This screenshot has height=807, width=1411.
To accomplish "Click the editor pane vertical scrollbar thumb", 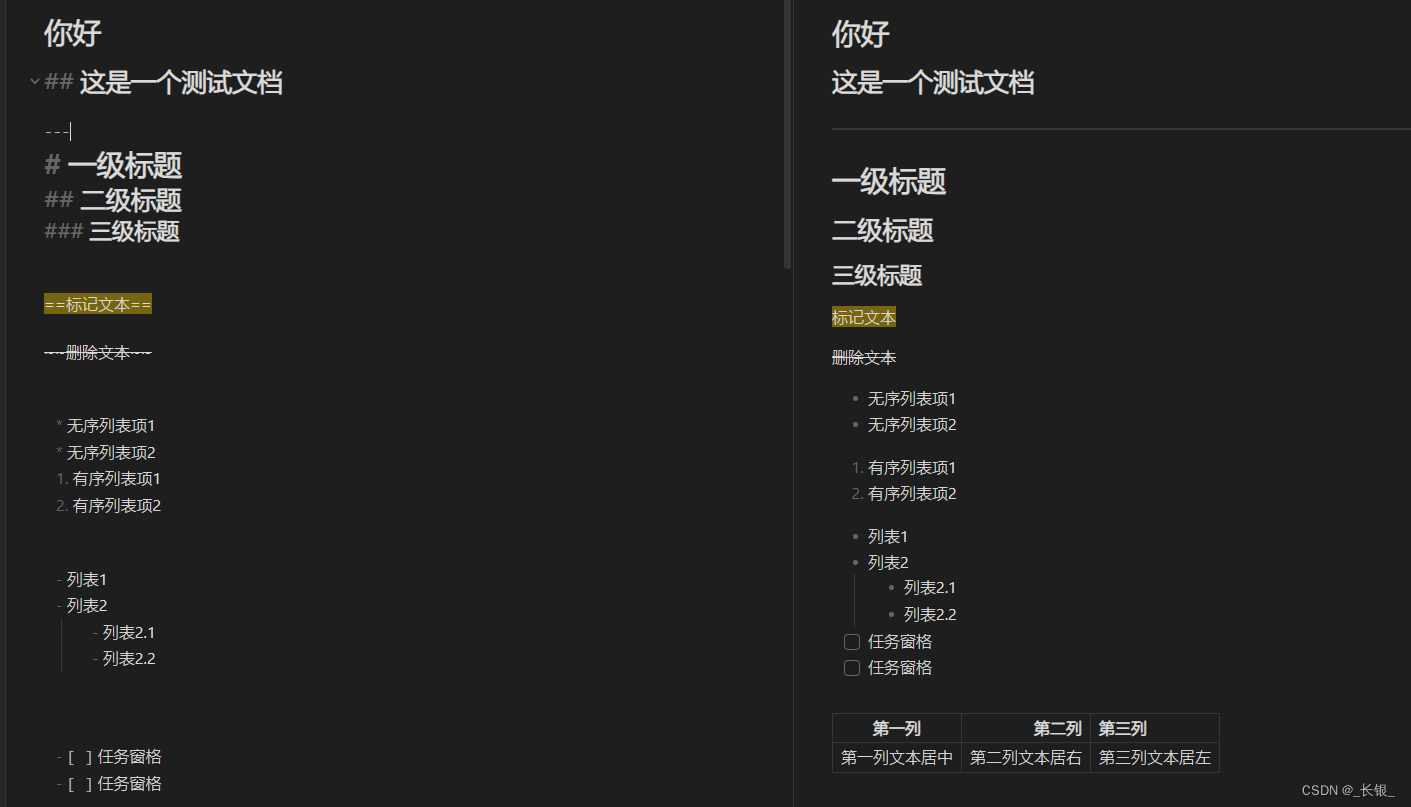I will click(788, 135).
